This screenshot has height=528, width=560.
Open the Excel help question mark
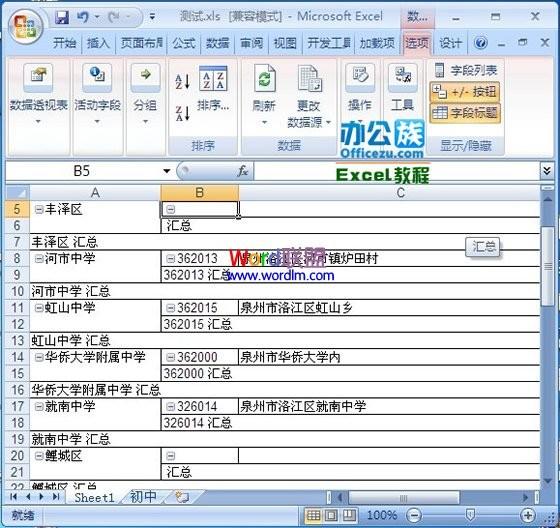point(481,43)
